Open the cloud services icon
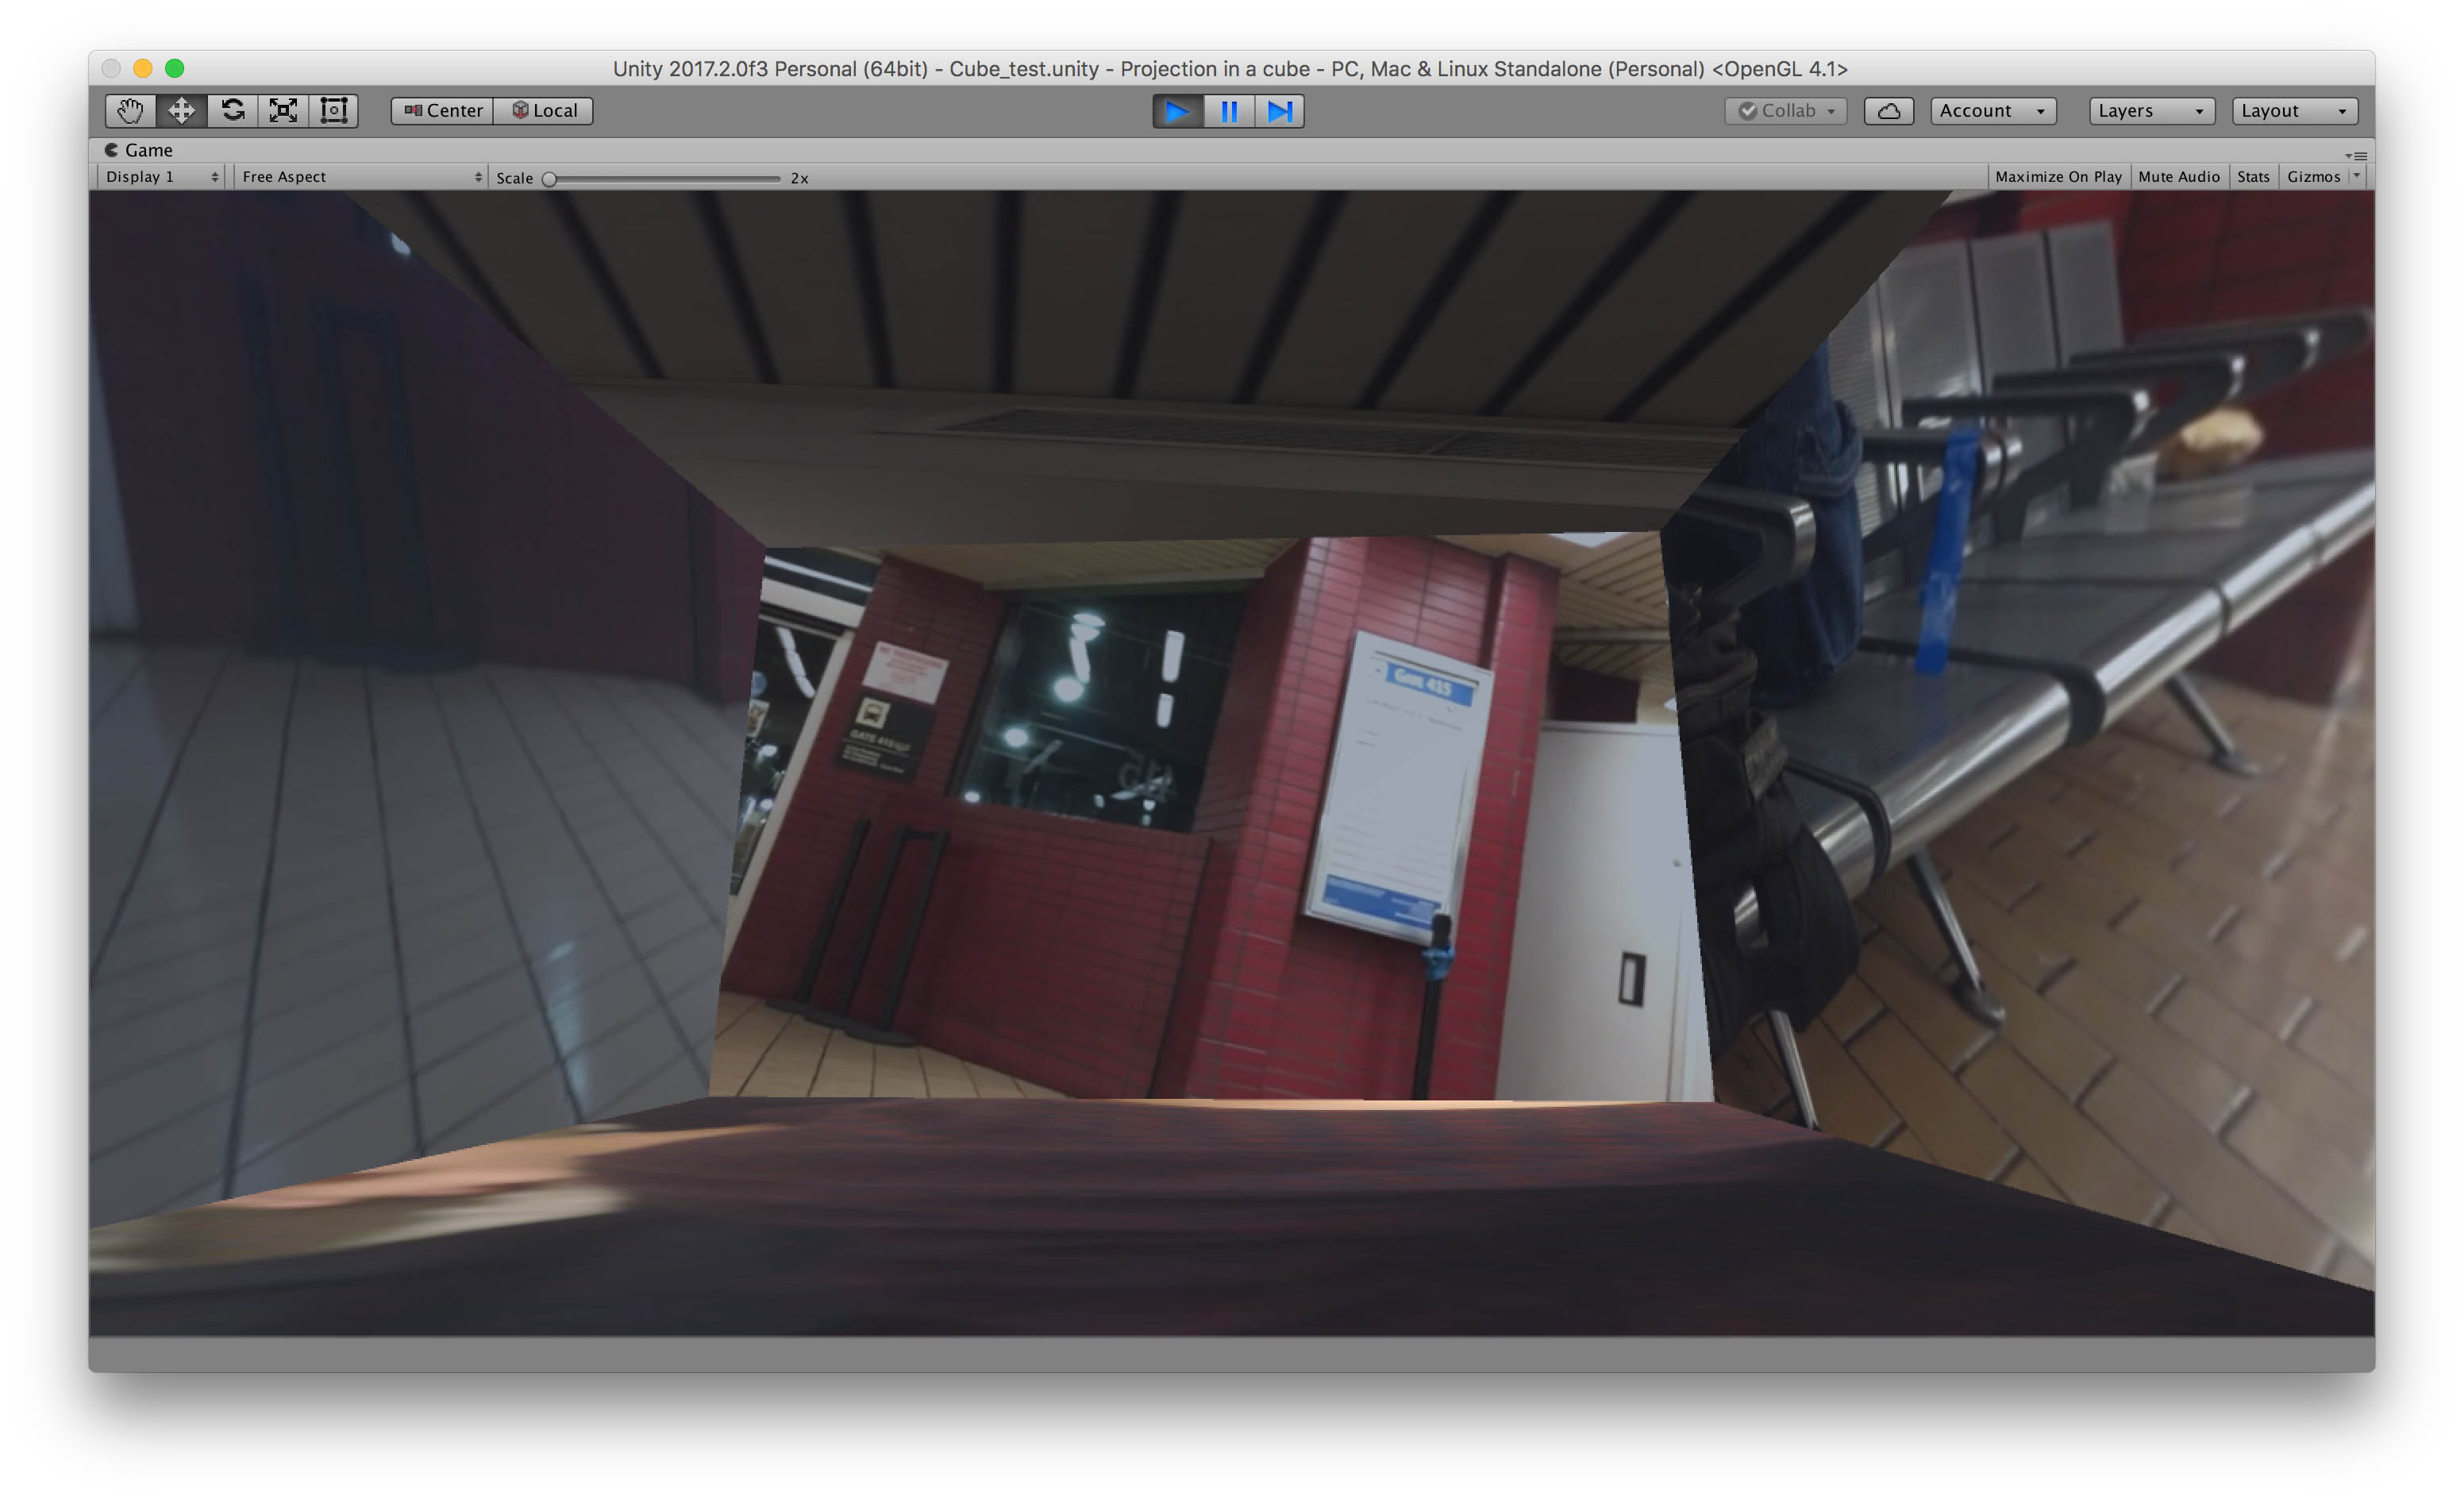2464x1499 pixels. click(x=1889, y=111)
